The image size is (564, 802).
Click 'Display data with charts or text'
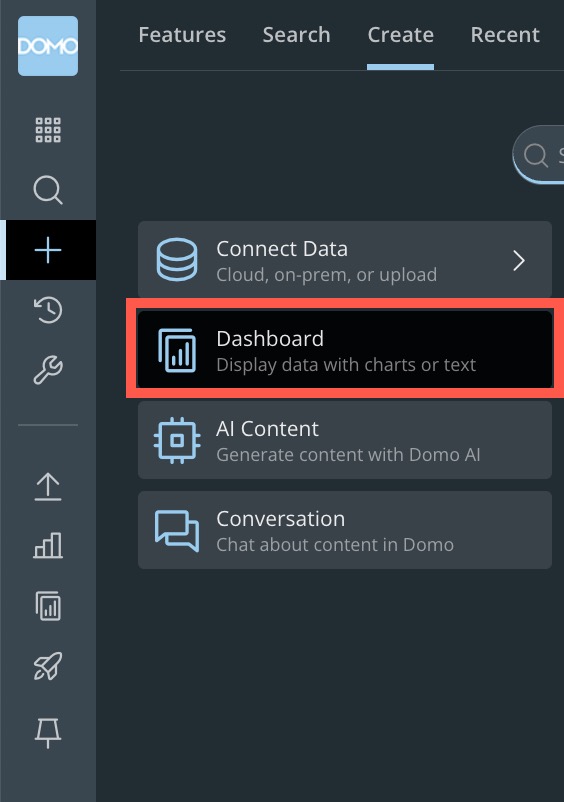click(x=346, y=365)
